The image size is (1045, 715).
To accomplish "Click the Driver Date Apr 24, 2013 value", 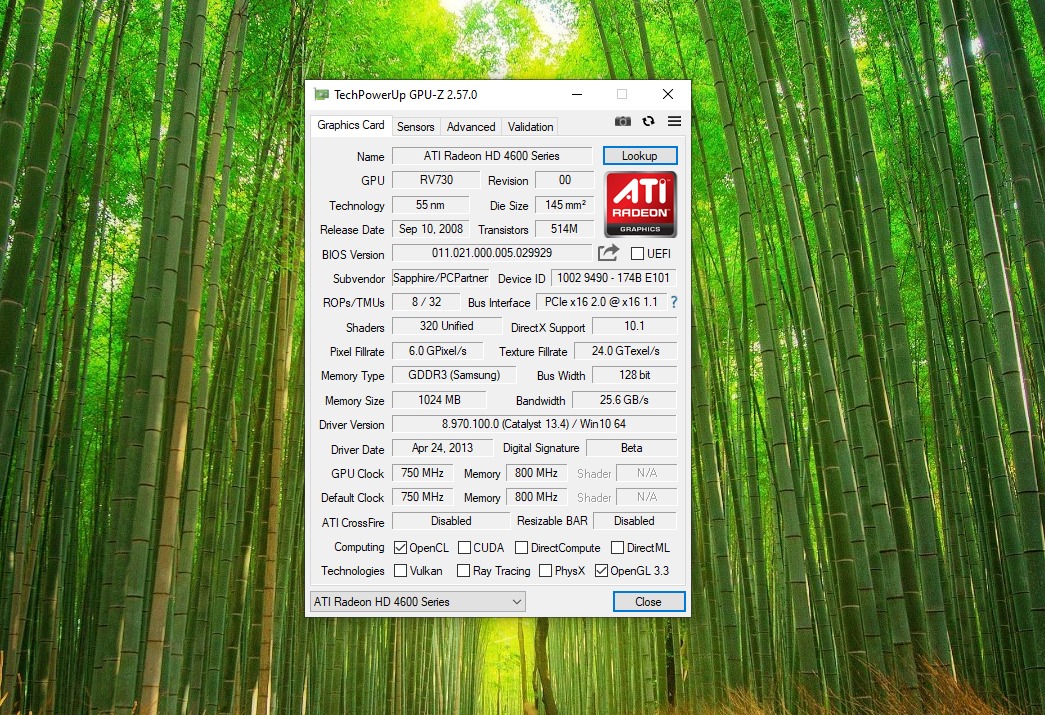I will pyautogui.click(x=442, y=448).
